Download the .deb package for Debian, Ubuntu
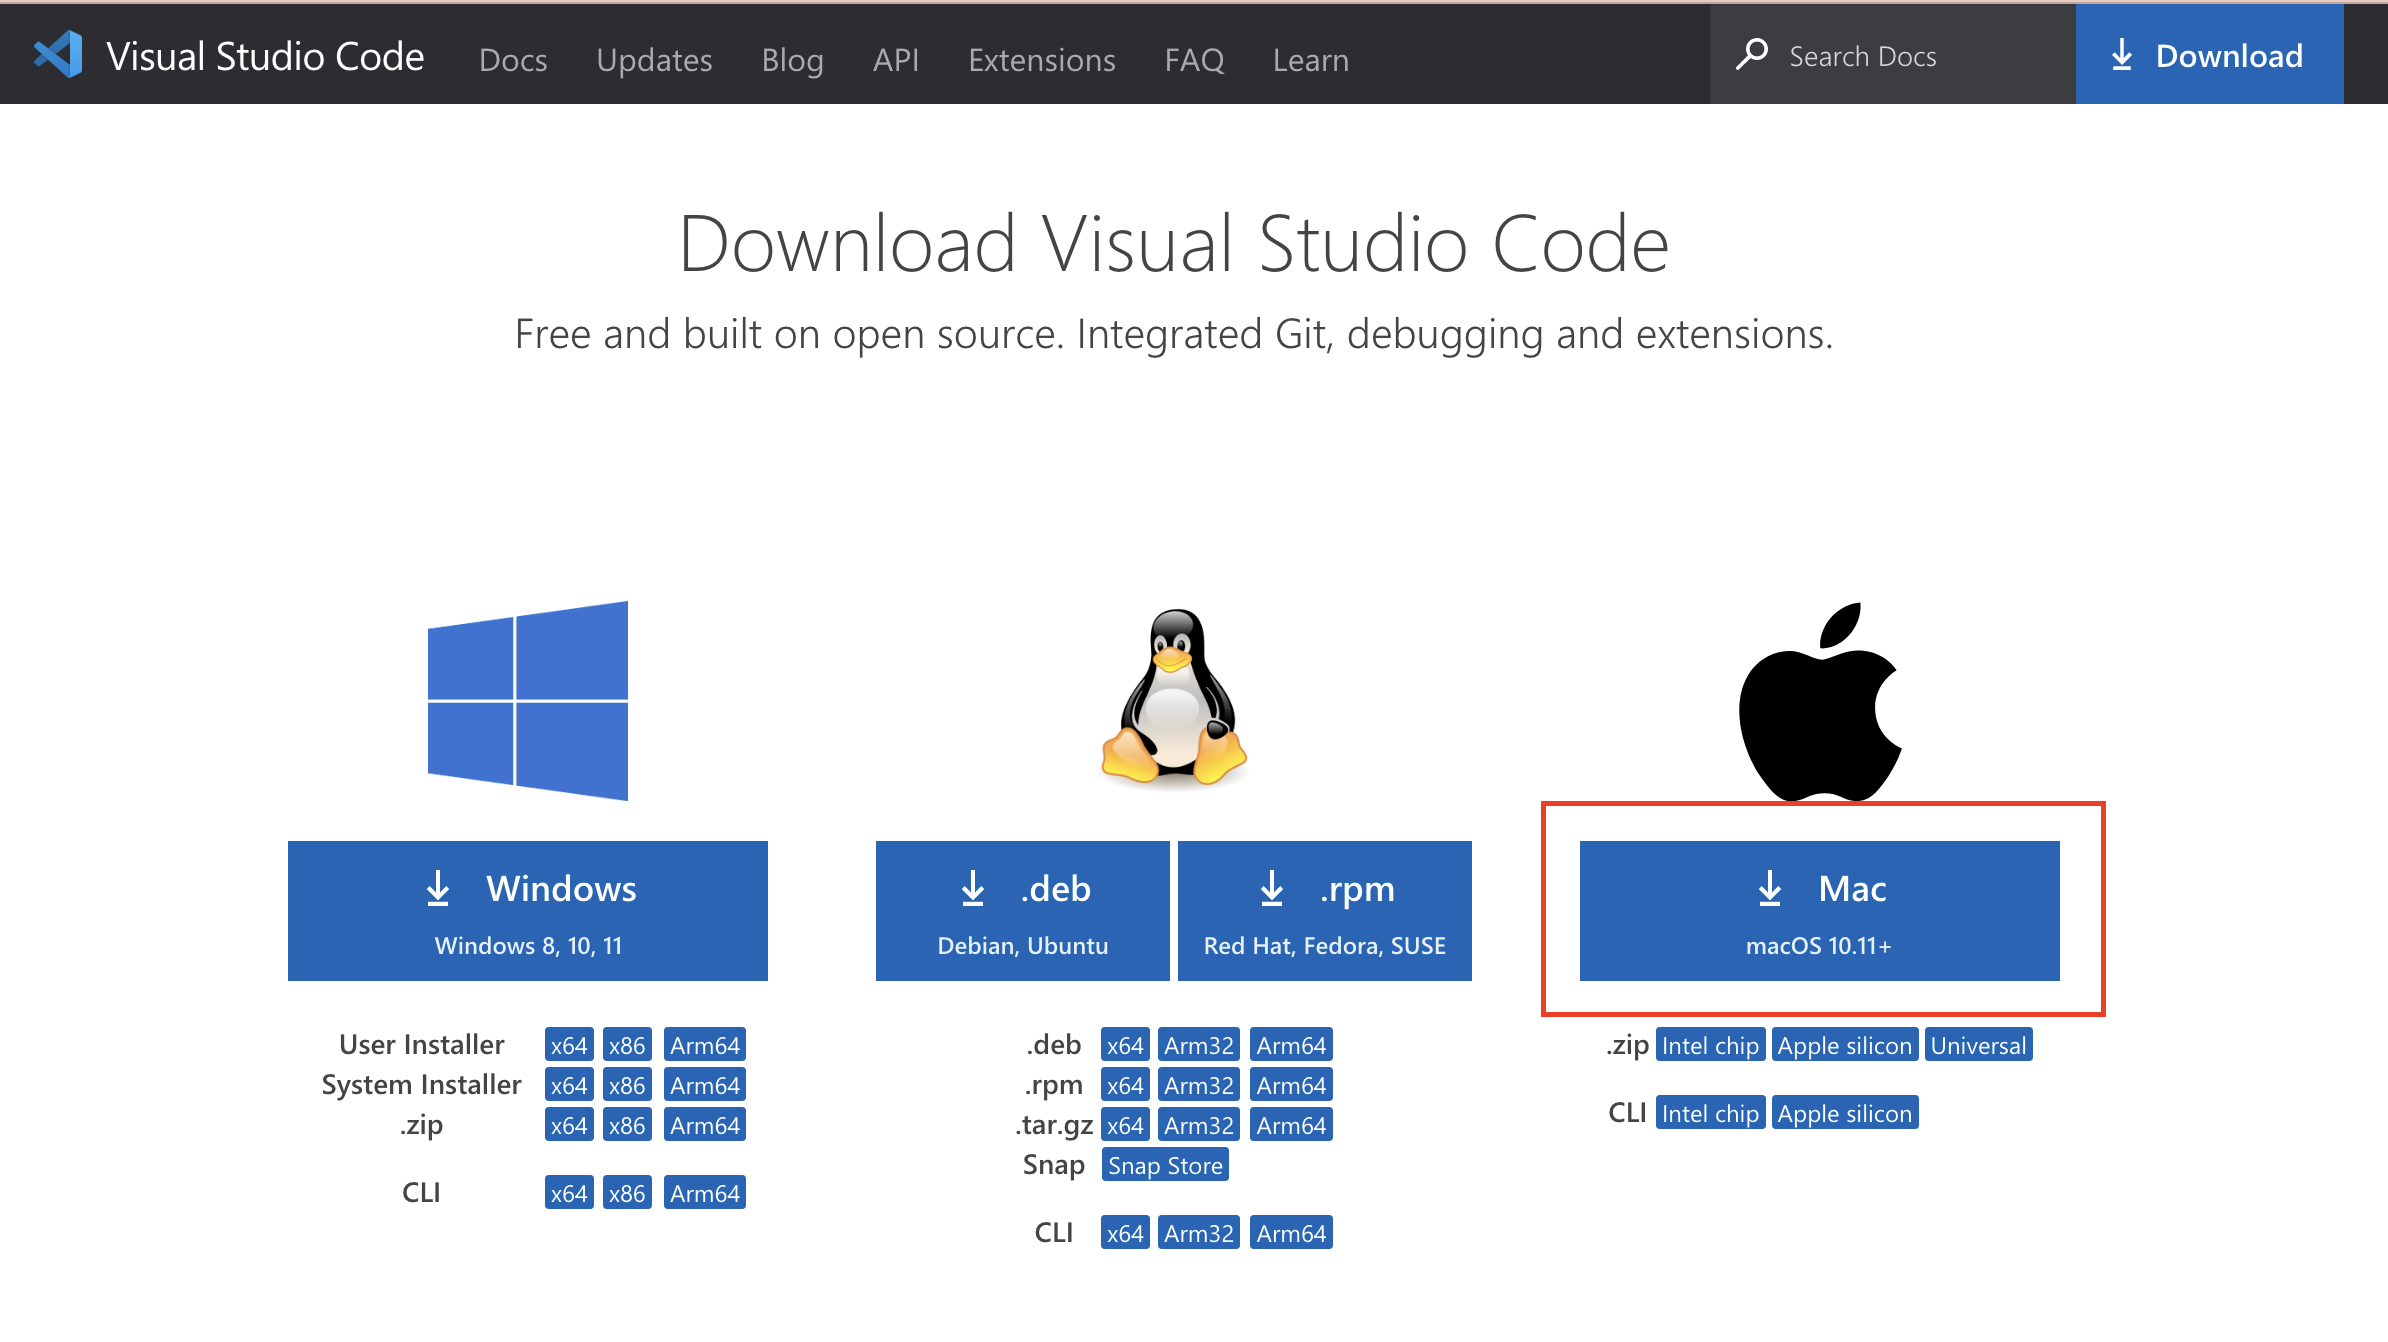This screenshot has height=1342, width=2388. pyautogui.click(x=1022, y=911)
